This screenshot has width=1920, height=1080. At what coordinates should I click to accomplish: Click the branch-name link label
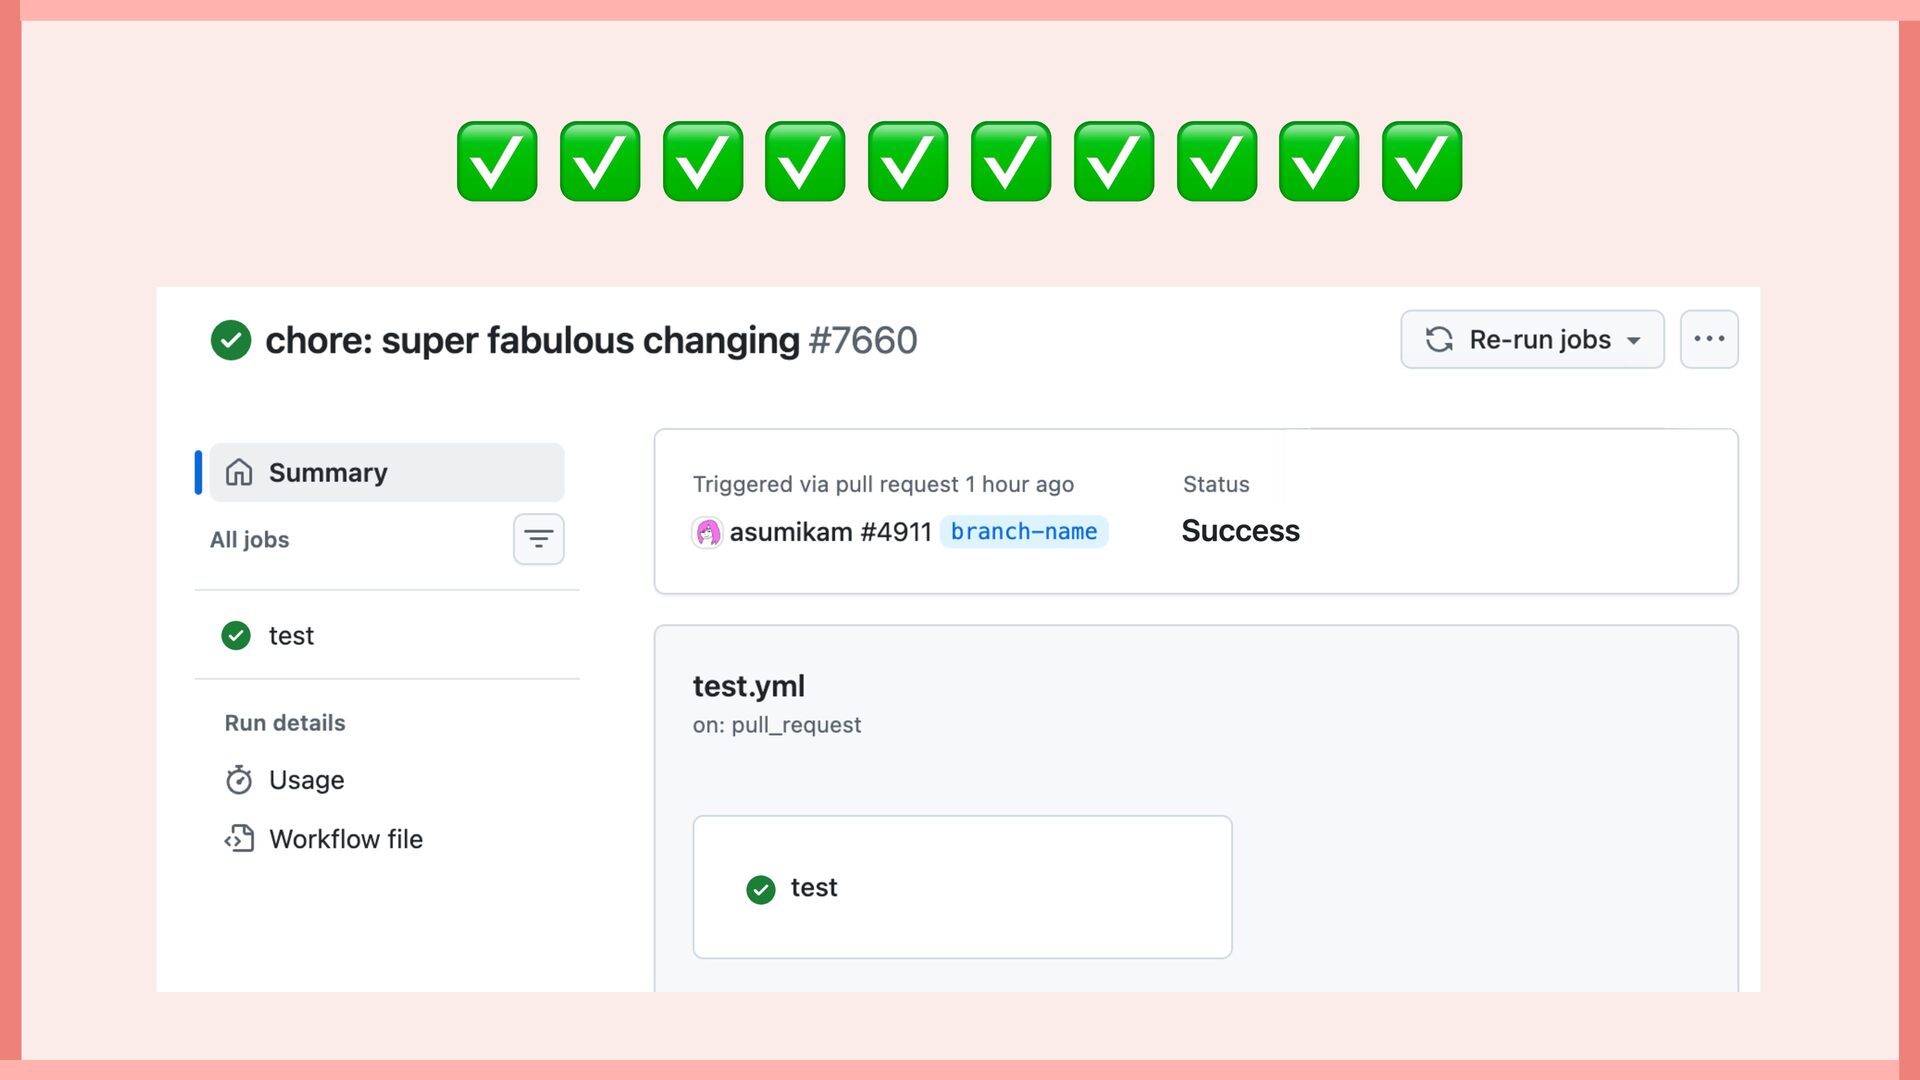1023,532
